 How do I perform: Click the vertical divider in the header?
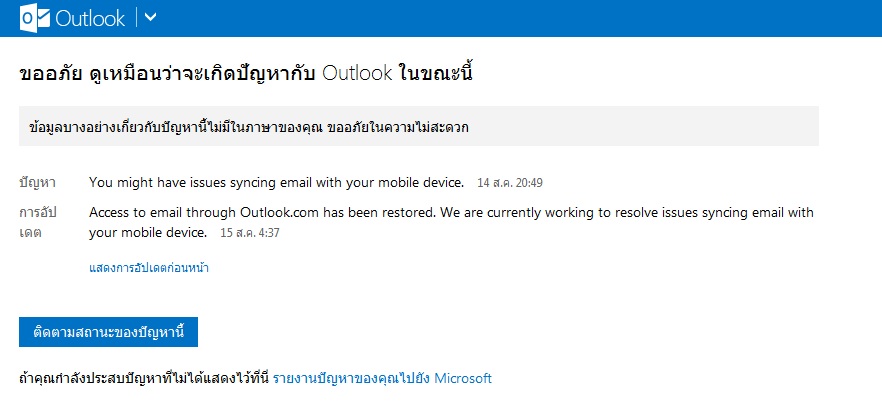tap(135, 18)
